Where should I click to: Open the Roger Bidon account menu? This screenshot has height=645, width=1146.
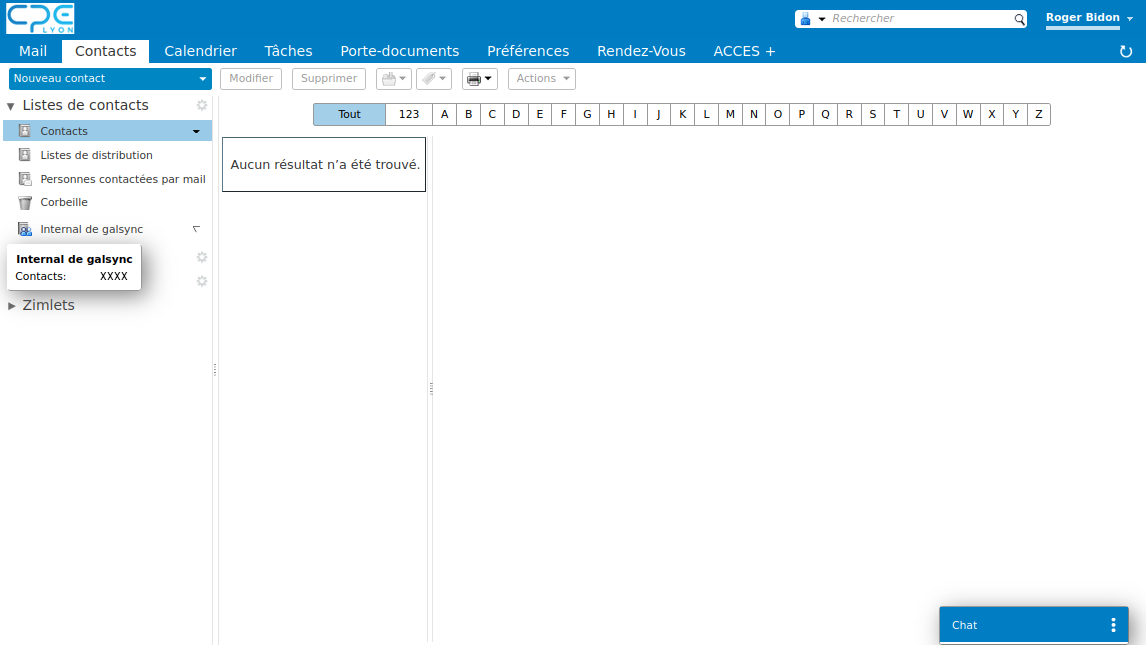coord(1089,18)
